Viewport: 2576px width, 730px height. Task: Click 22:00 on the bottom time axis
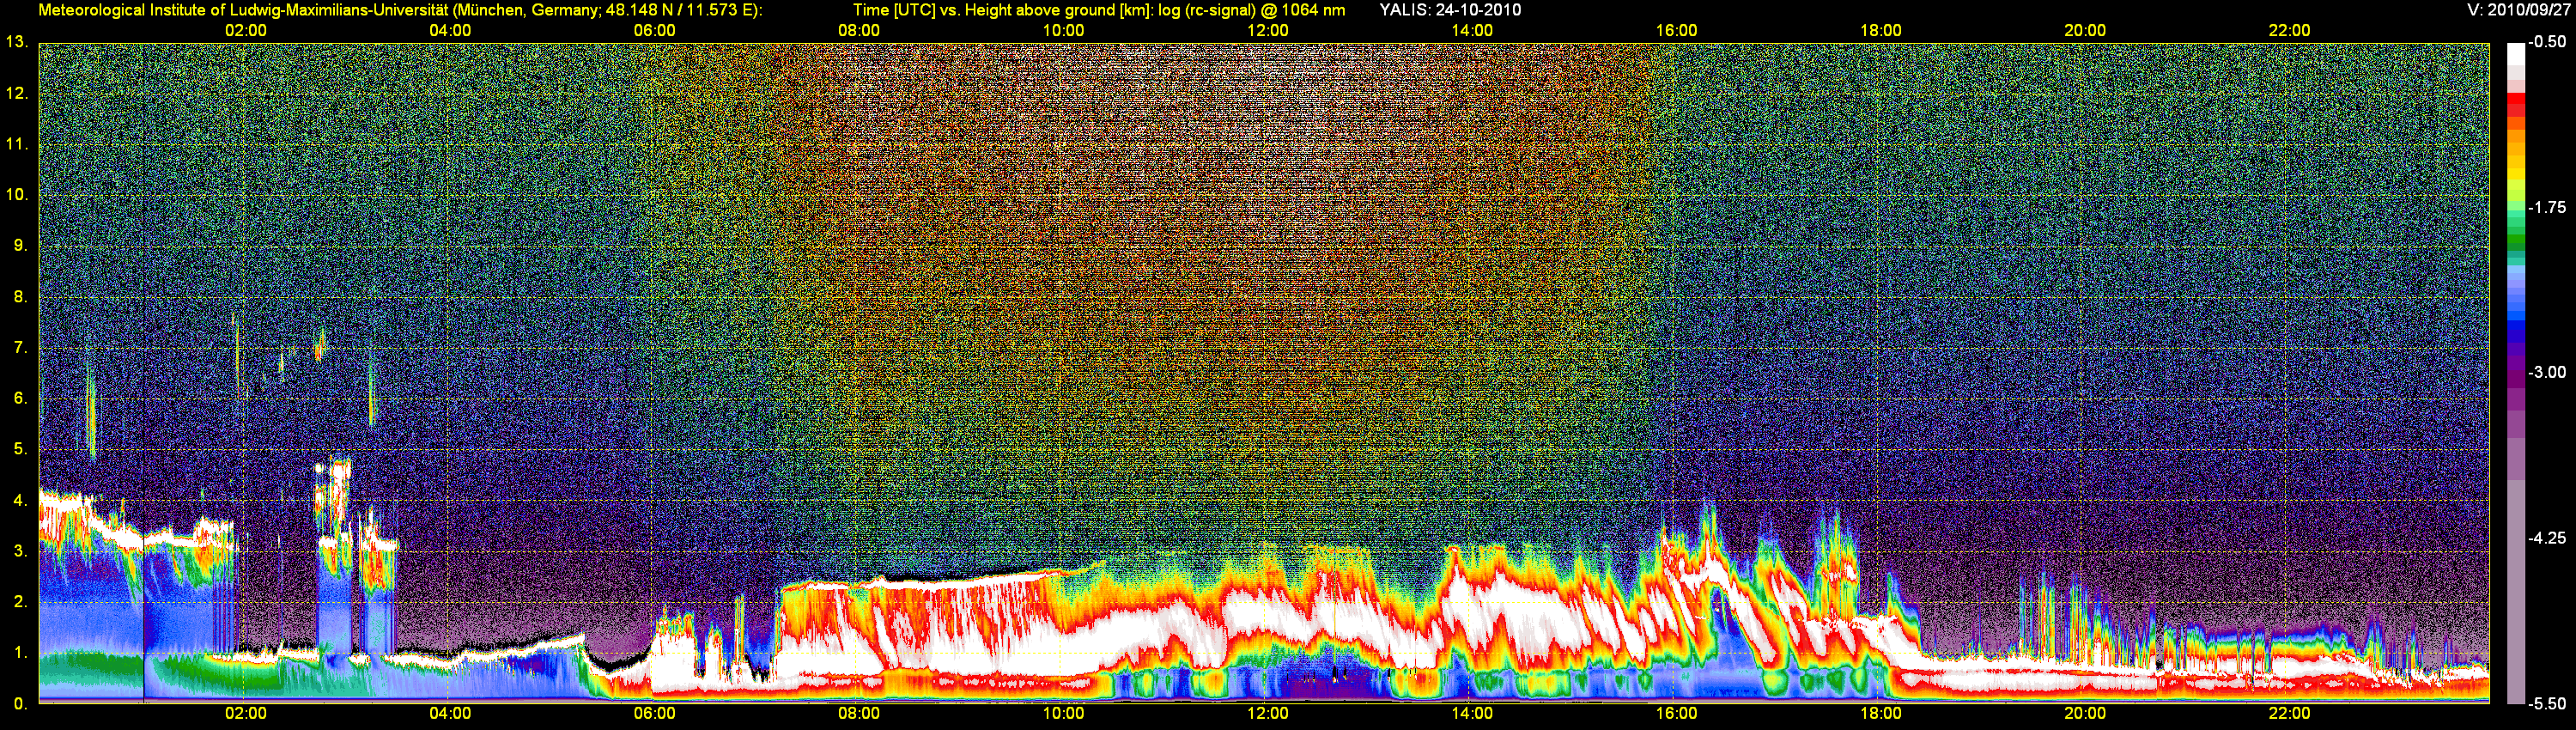coord(2289,713)
